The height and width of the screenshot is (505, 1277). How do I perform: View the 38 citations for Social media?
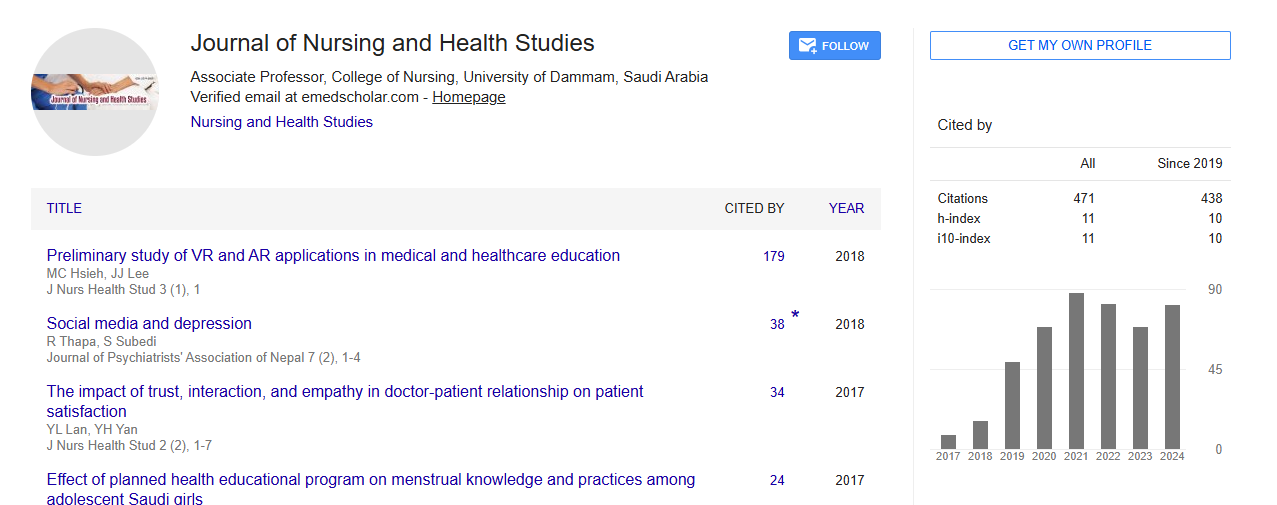click(777, 324)
